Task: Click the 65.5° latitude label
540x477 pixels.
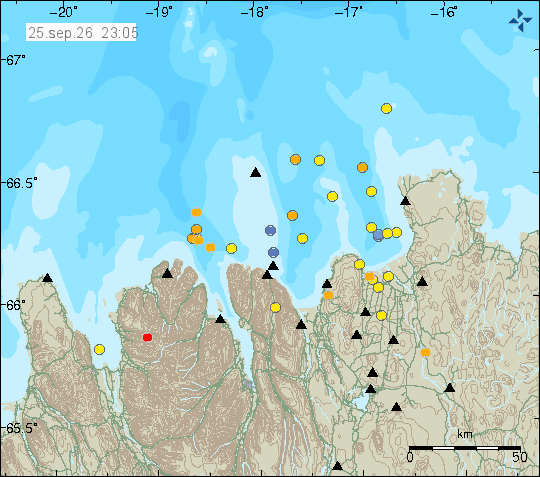Action: point(21,428)
